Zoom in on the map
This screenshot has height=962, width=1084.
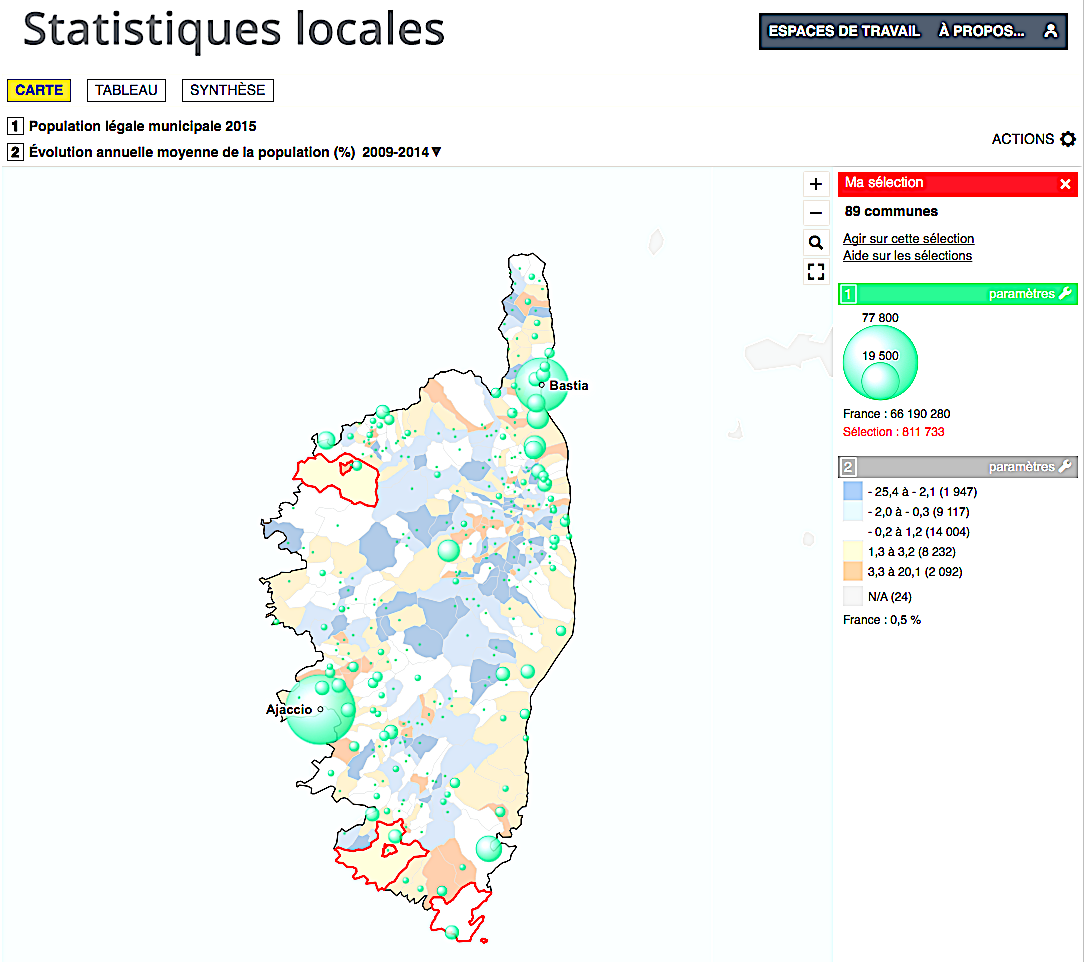pyautogui.click(x=815, y=183)
